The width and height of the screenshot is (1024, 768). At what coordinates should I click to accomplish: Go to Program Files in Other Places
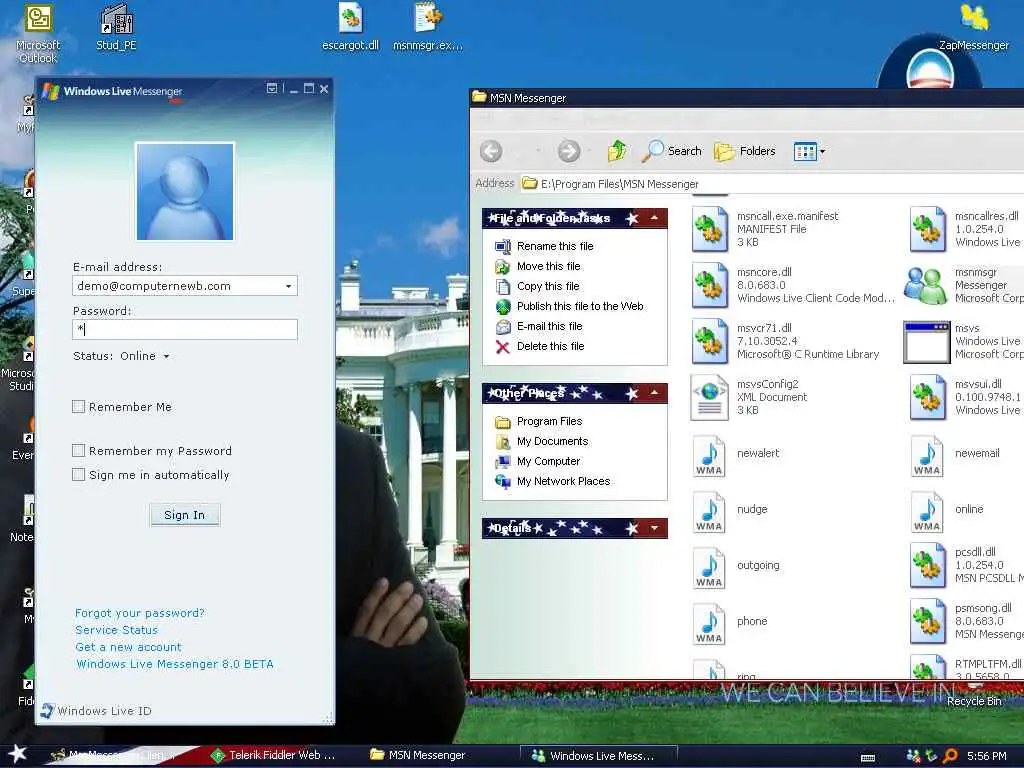coord(549,421)
